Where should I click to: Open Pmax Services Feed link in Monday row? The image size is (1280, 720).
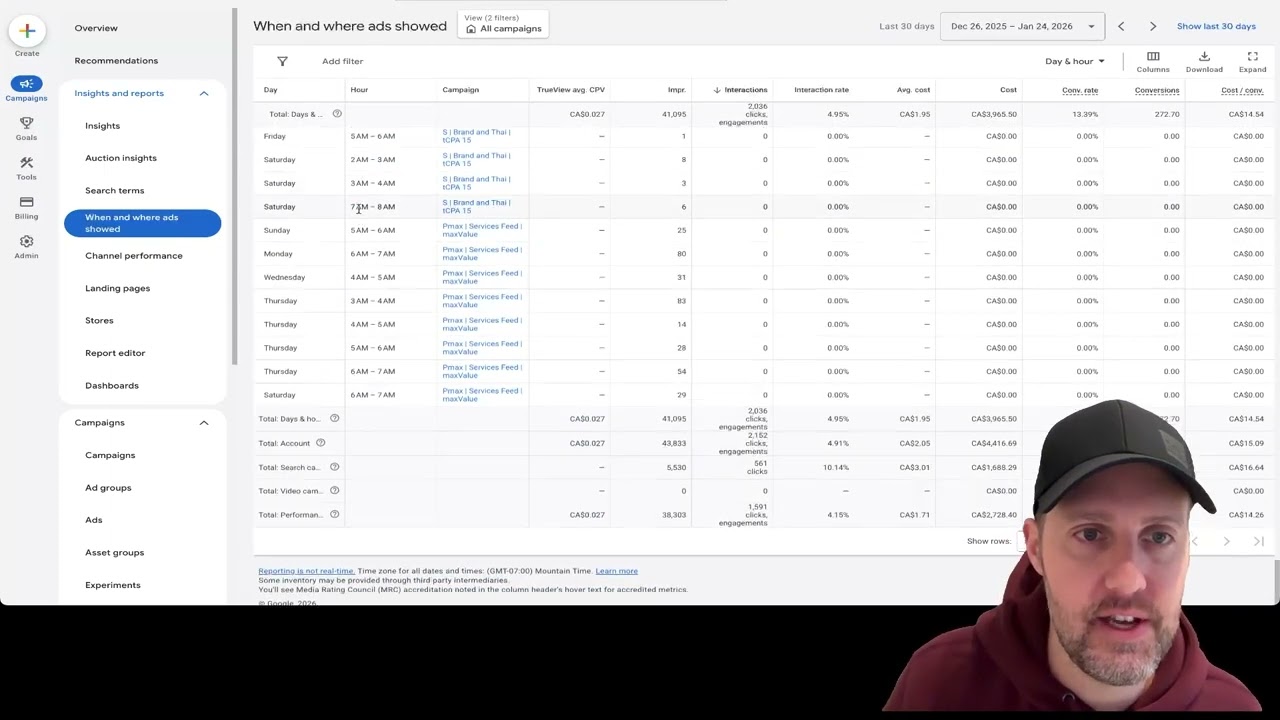click(x=482, y=254)
